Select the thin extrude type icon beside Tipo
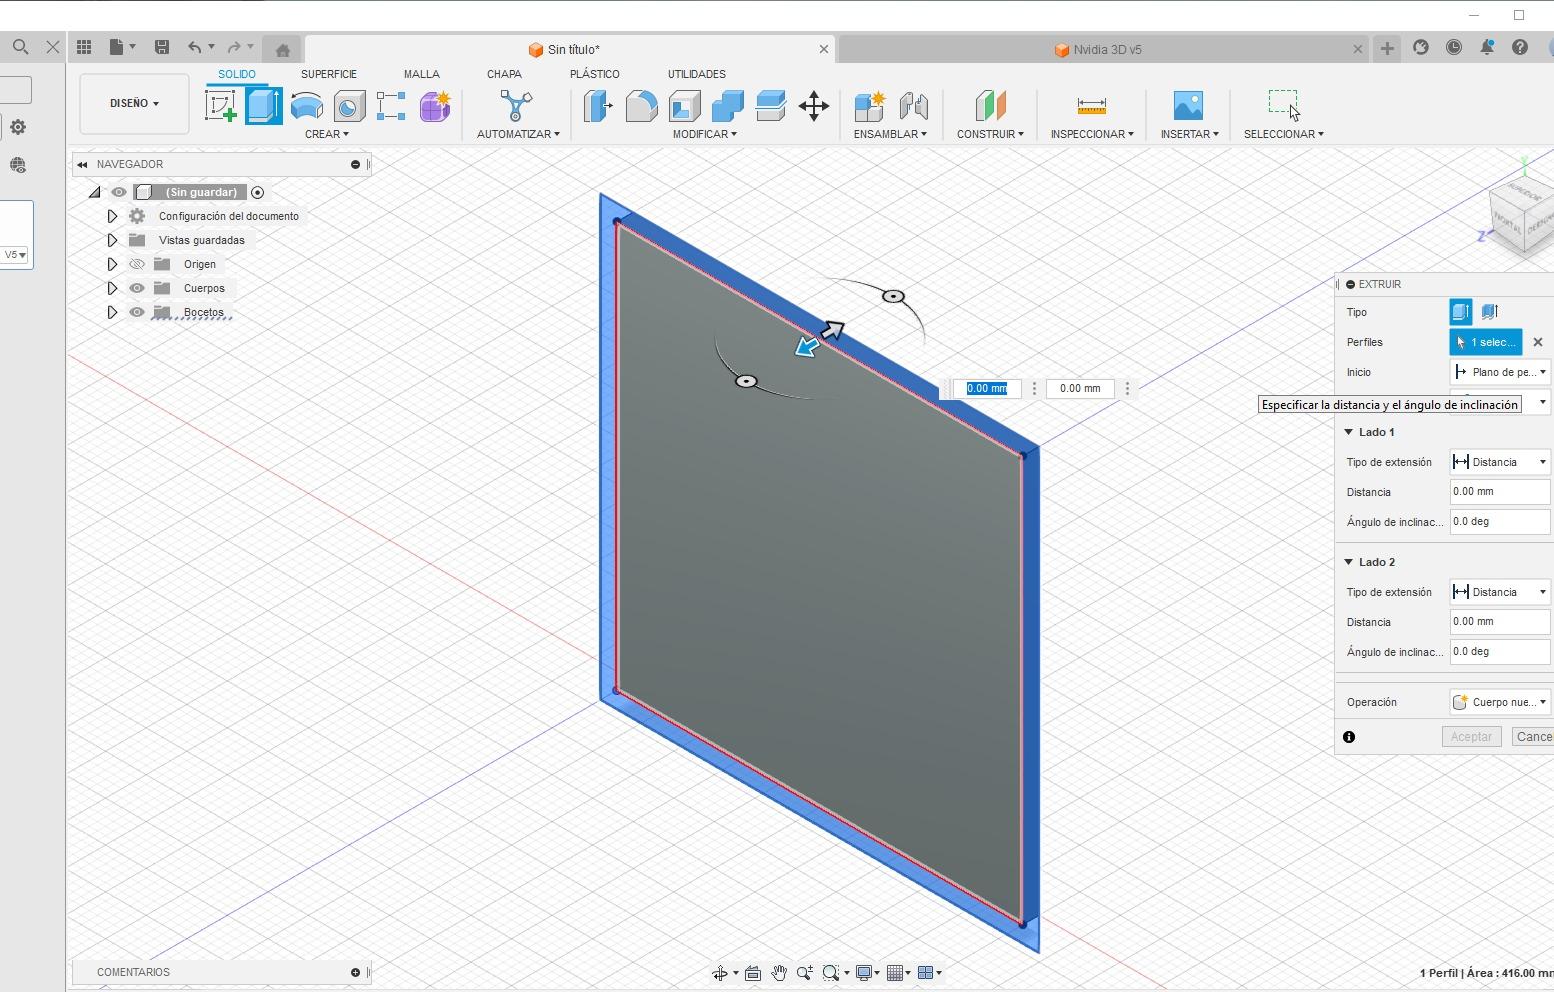 (1489, 312)
